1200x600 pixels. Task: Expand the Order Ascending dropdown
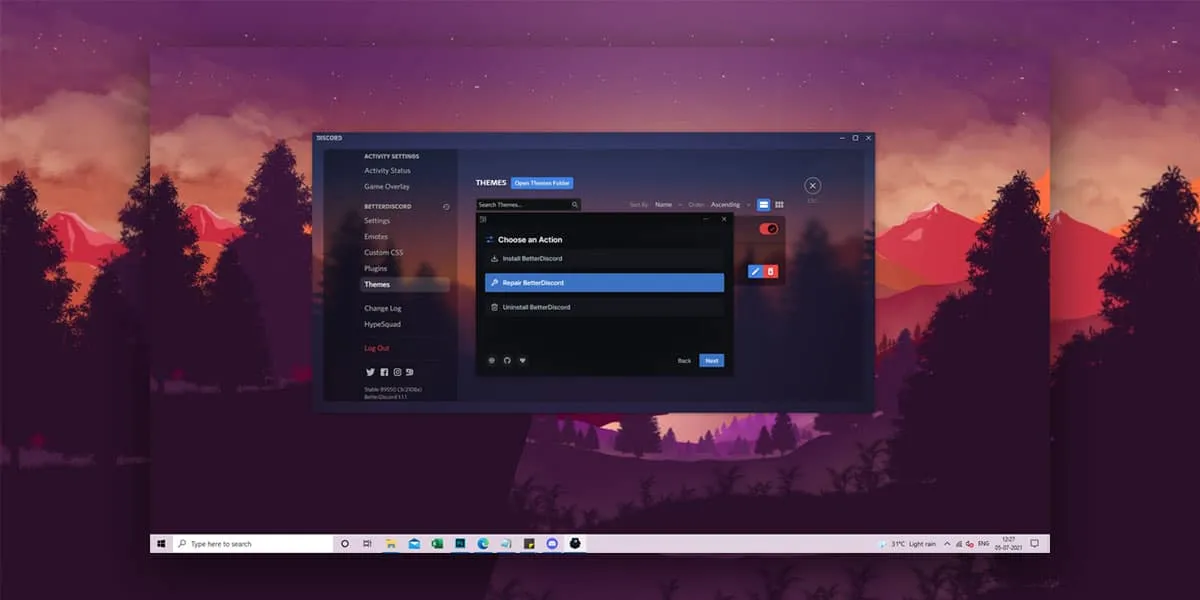click(730, 205)
